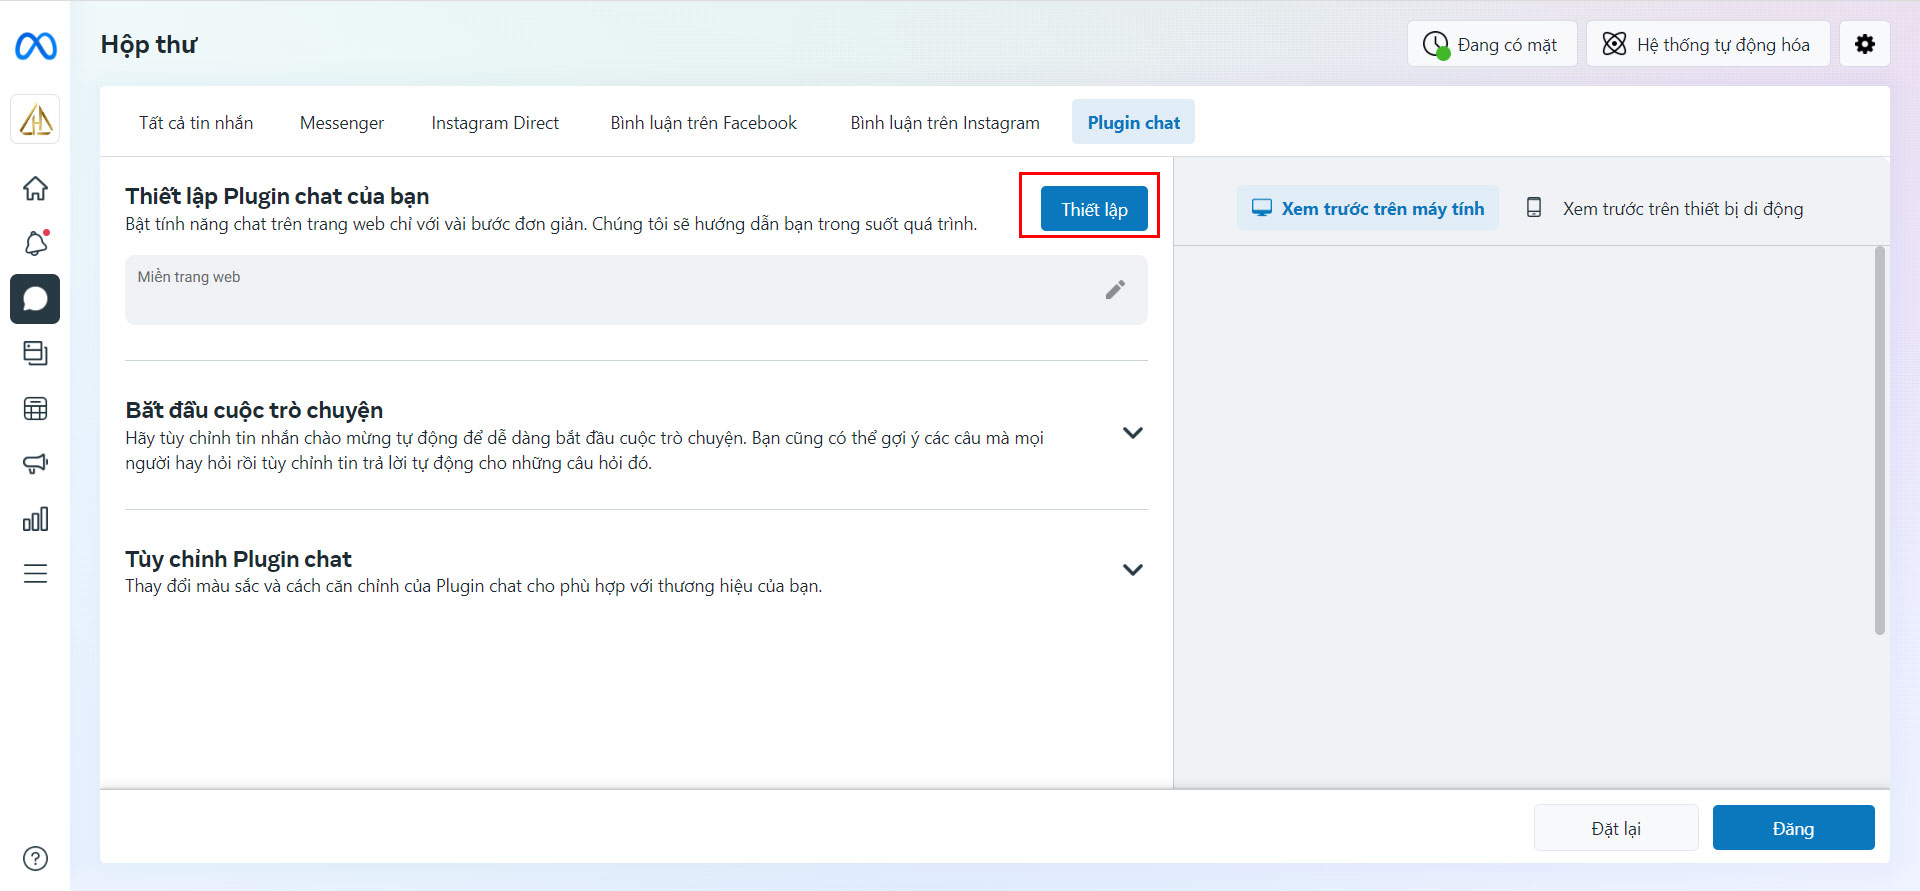Click the Thiết lập button
The image size is (1920, 891).
(x=1094, y=209)
